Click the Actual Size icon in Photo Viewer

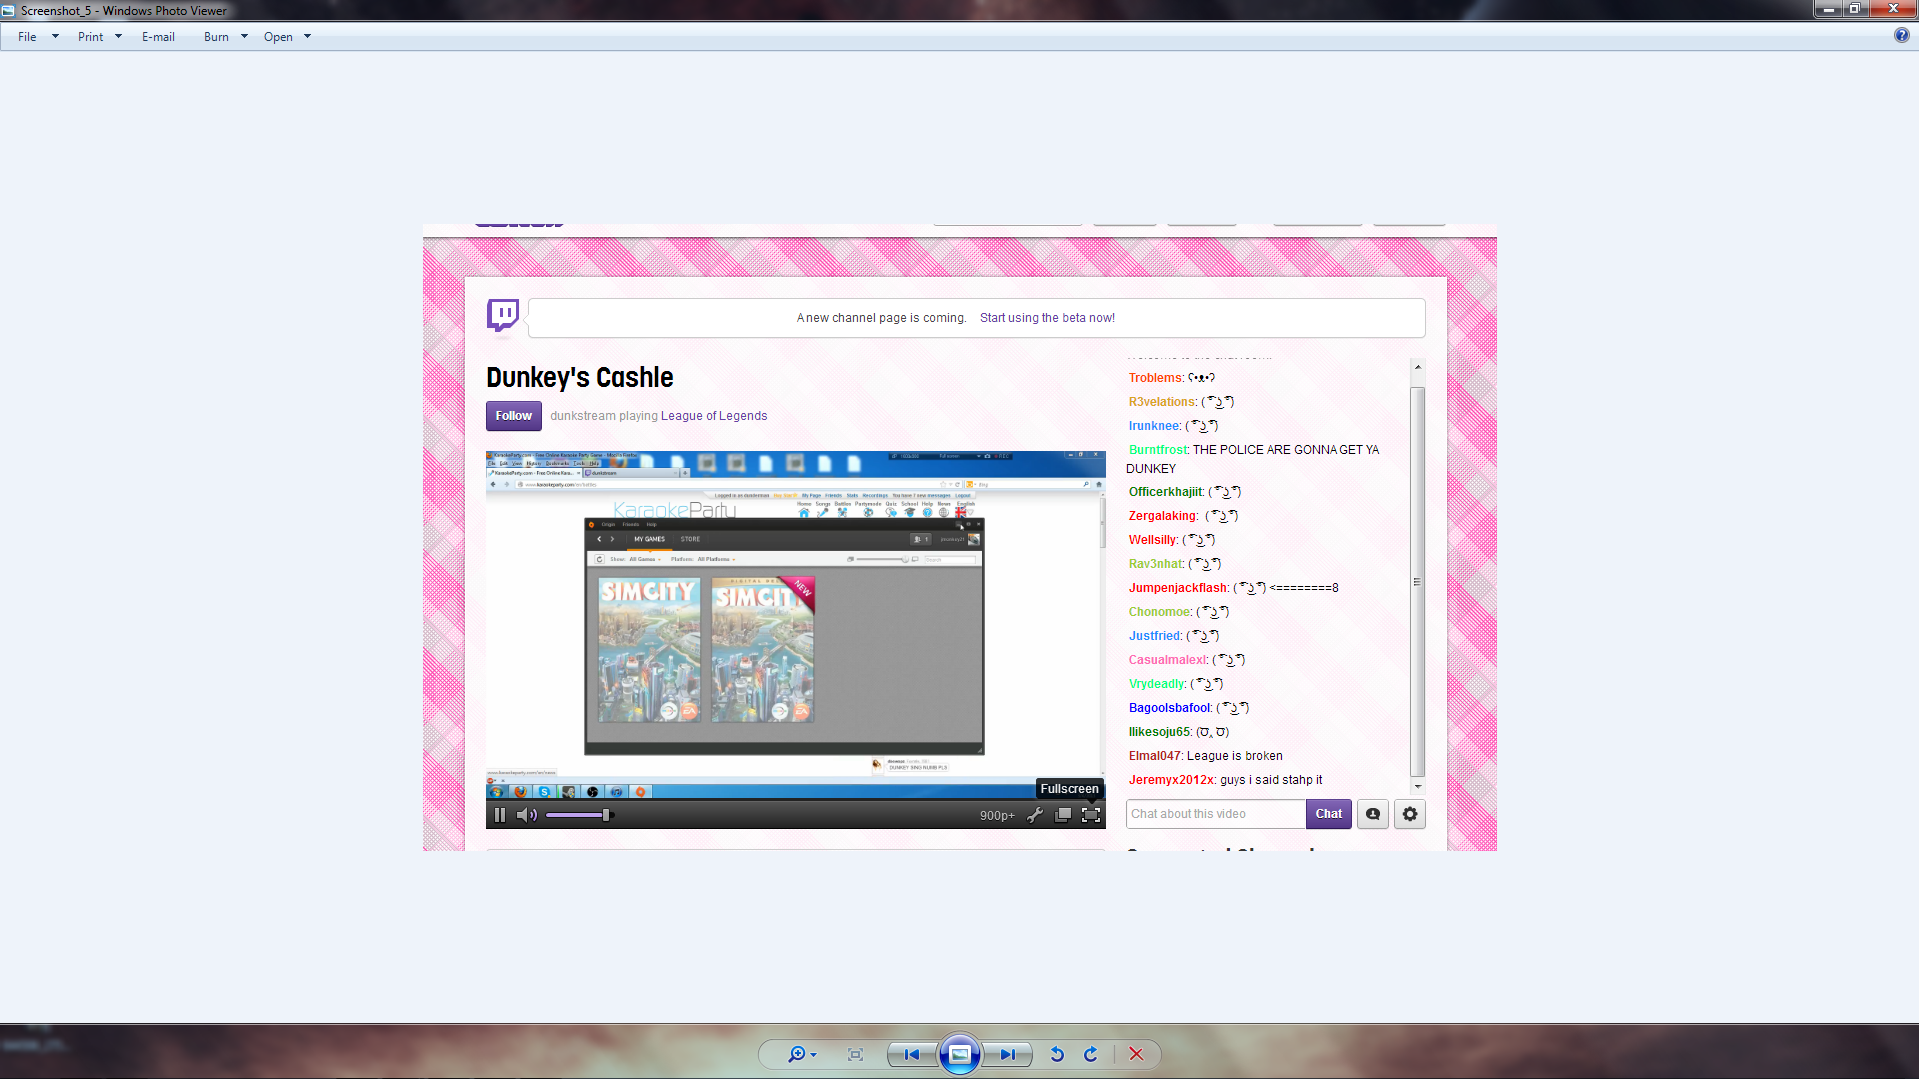click(855, 1054)
